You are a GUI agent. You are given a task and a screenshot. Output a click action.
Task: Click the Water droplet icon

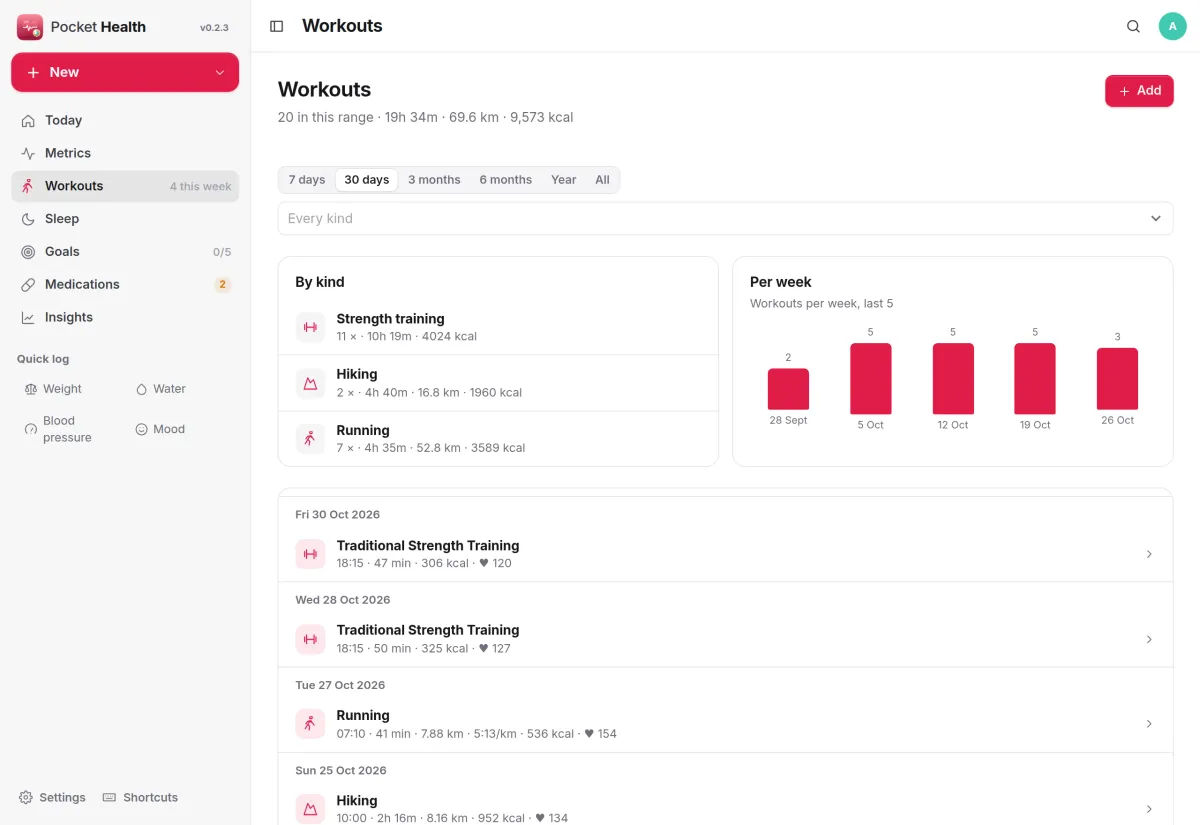[141, 389]
